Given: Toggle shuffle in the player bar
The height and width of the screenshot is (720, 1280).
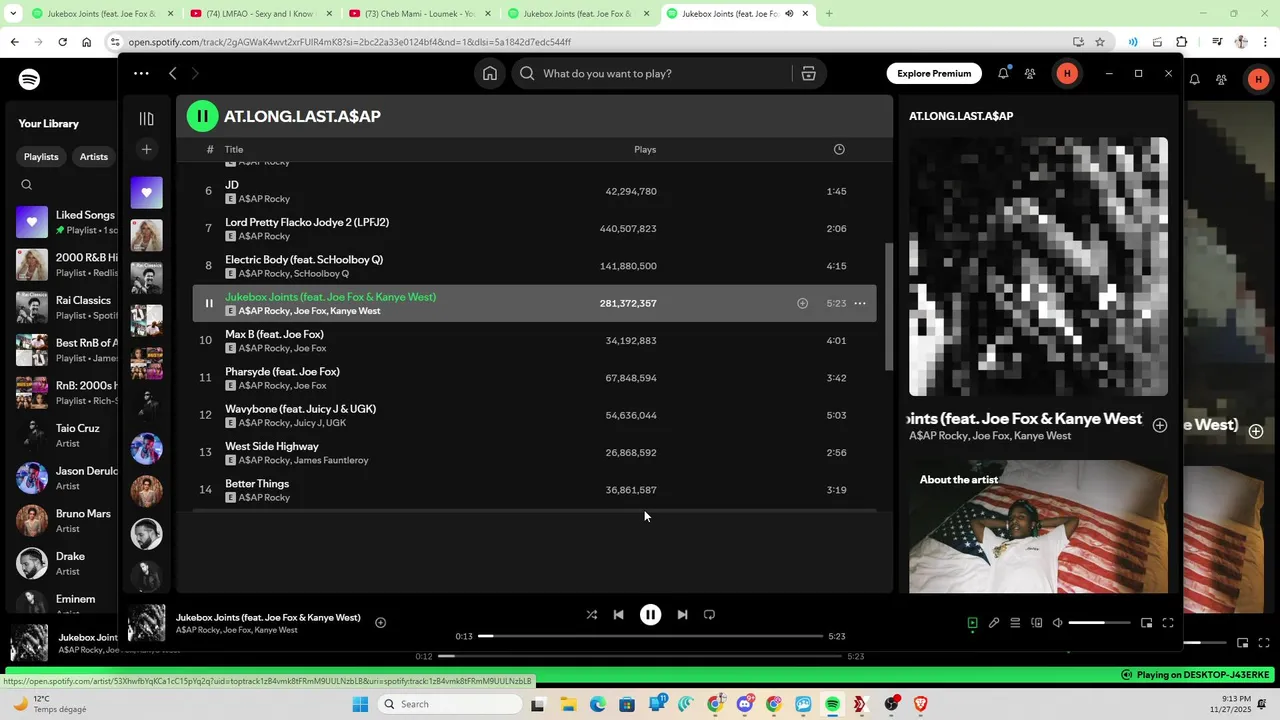Looking at the screenshot, I should click(x=591, y=614).
